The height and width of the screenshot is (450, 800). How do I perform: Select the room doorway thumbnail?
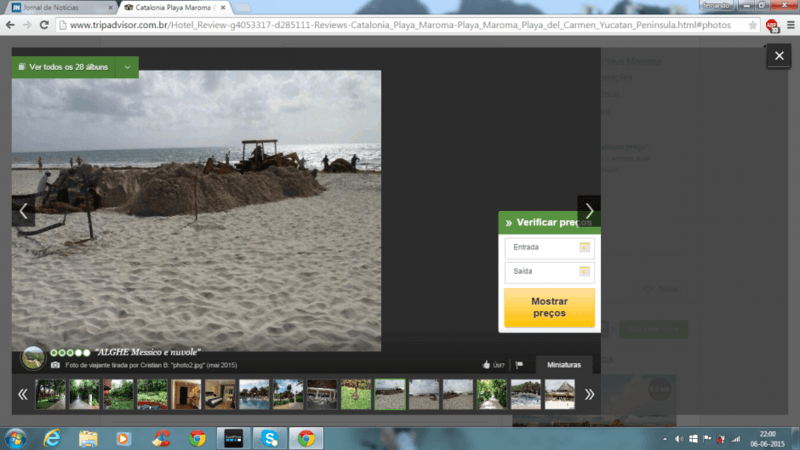click(x=186, y=394)
